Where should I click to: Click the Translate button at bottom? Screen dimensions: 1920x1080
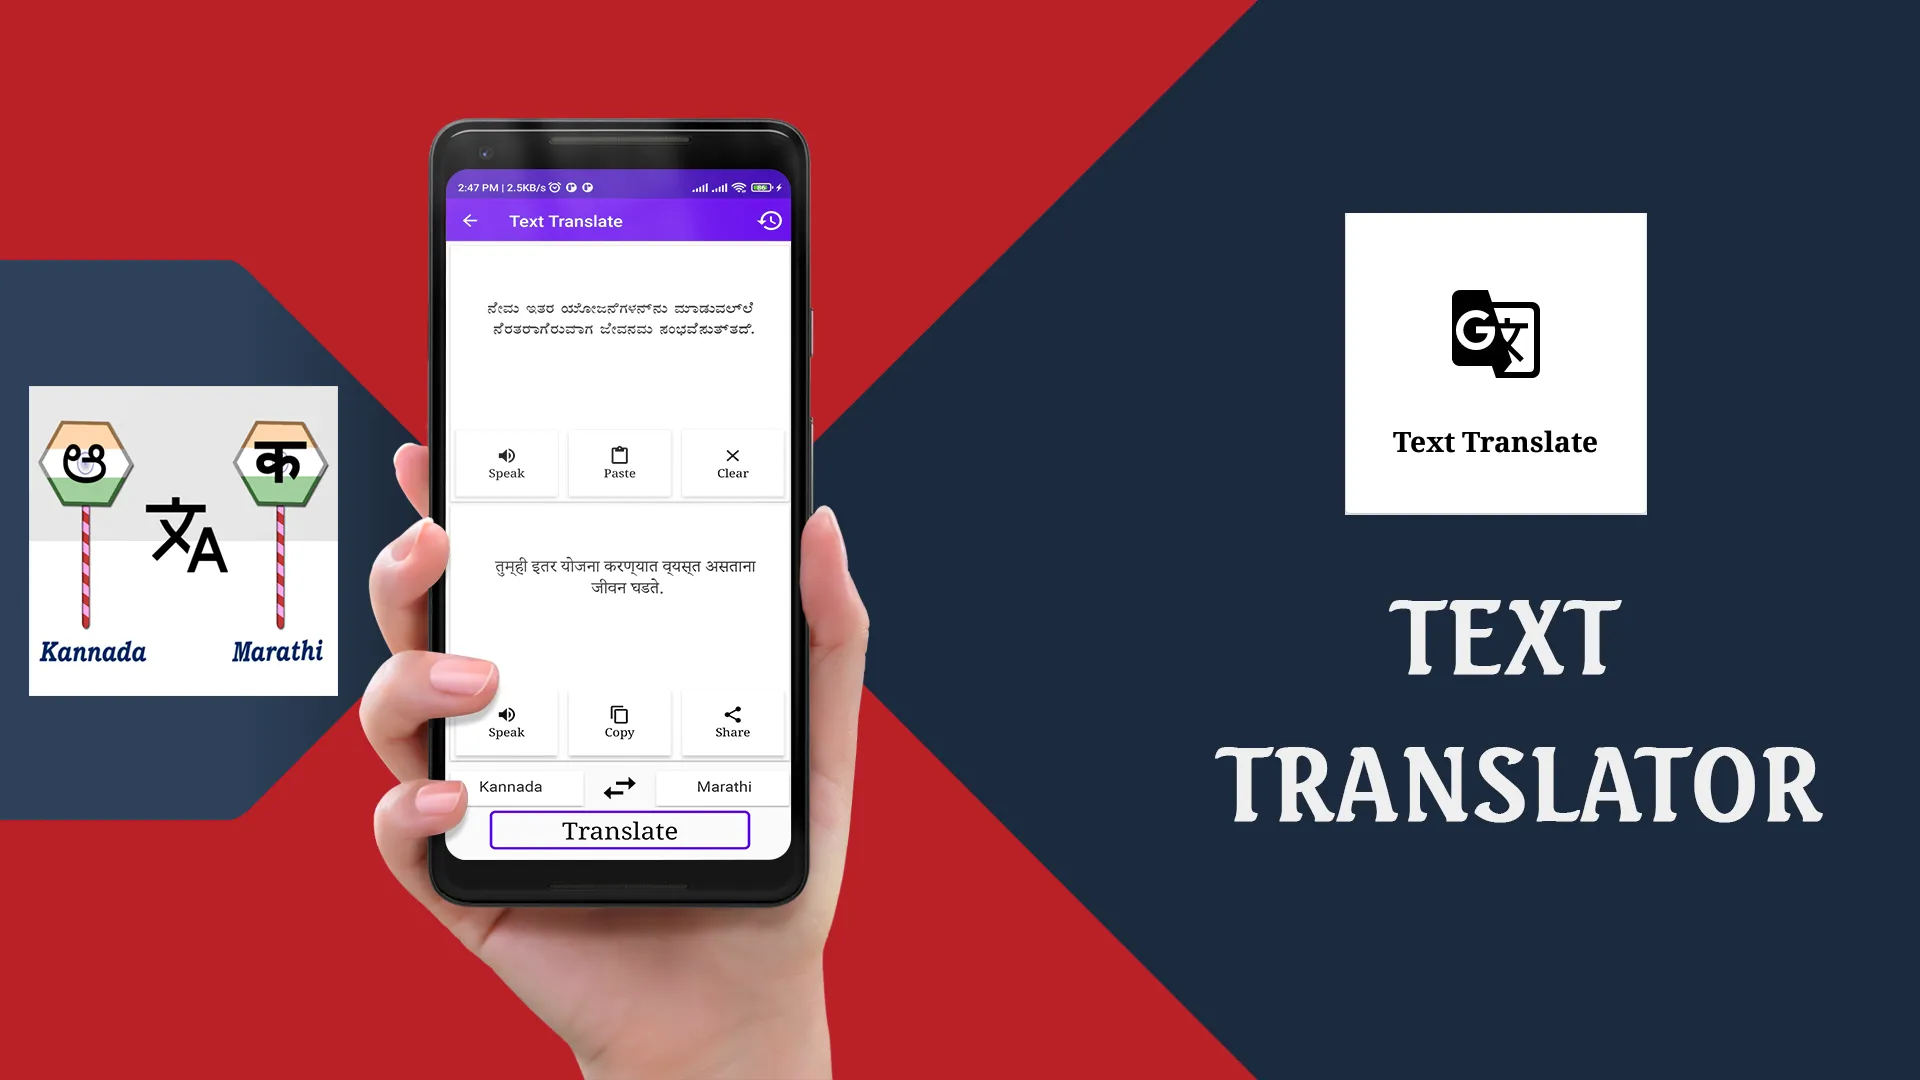click(x=620, y=831)
